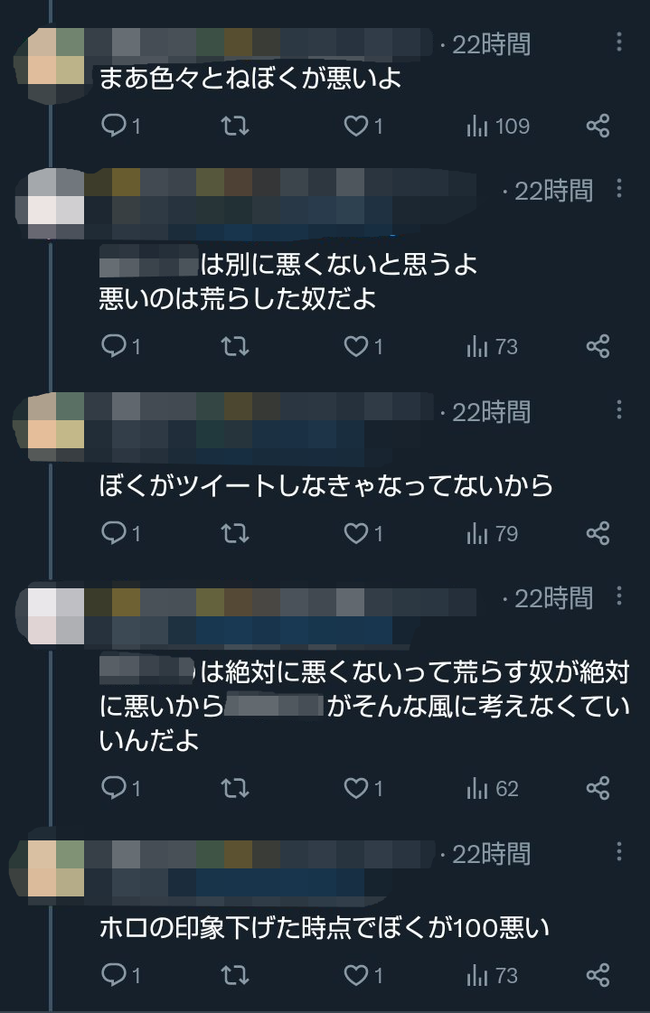Open the pixelated avatar of the first tweet
The height and width of the screenshot is (1013, 650).
(x=56, y=56)
